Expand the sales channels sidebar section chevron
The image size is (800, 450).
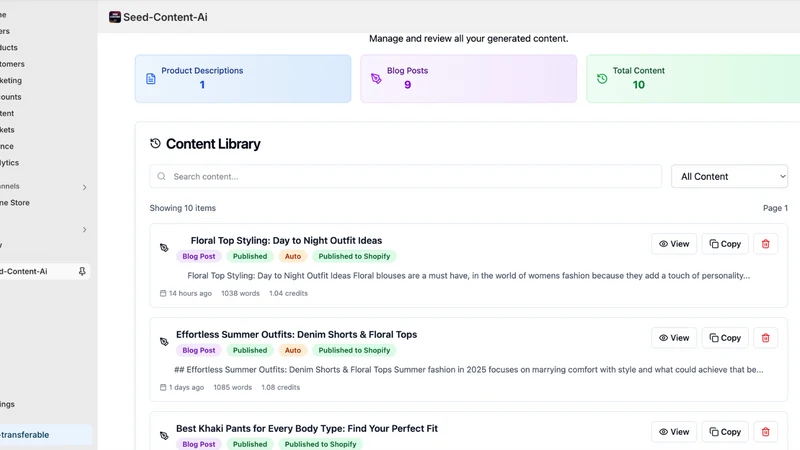pyautogui.click(x=85, y=187)
